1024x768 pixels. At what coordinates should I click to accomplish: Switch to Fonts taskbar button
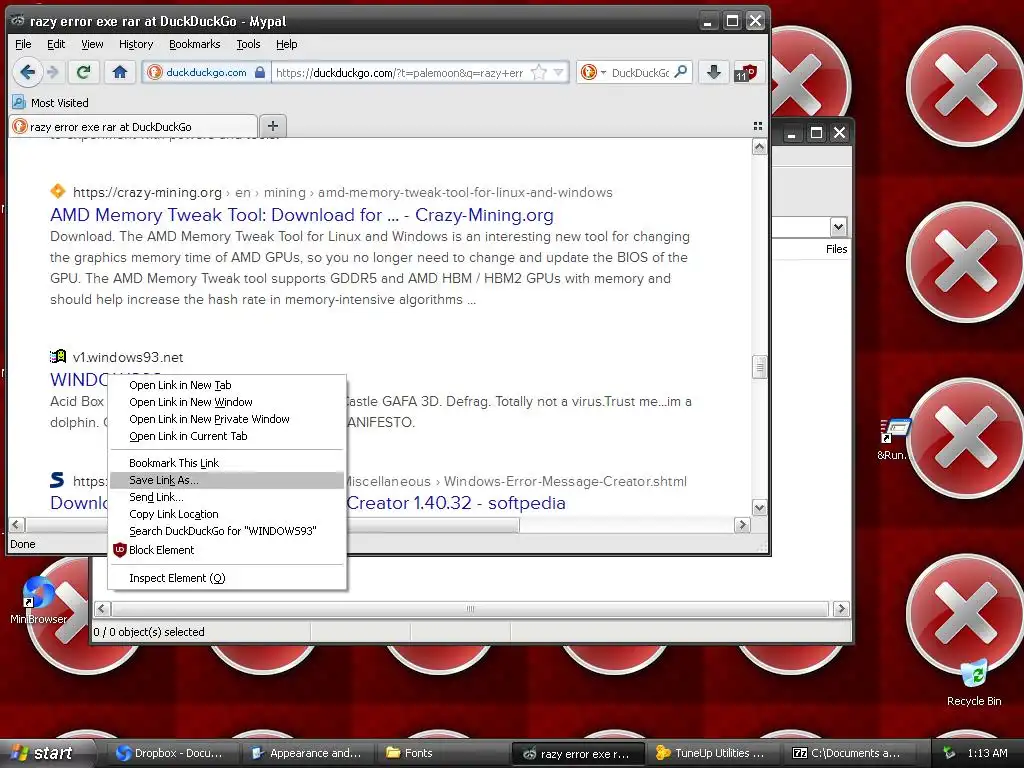coord(443,753)
